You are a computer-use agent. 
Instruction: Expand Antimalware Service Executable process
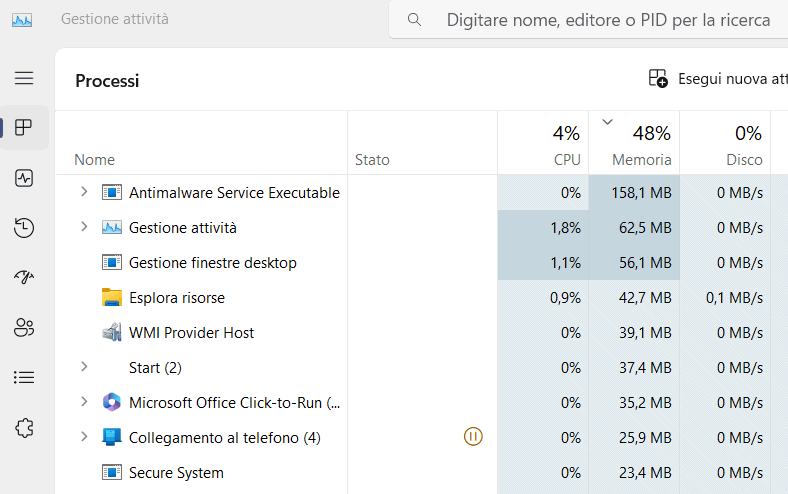pos(84,192)
